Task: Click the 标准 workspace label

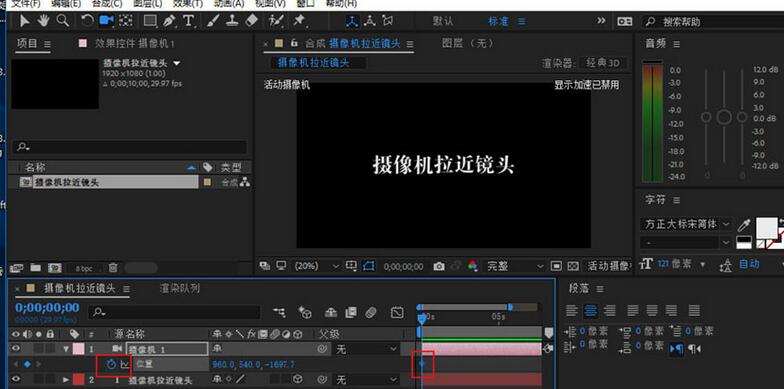Action: click(x=498, y=22)
